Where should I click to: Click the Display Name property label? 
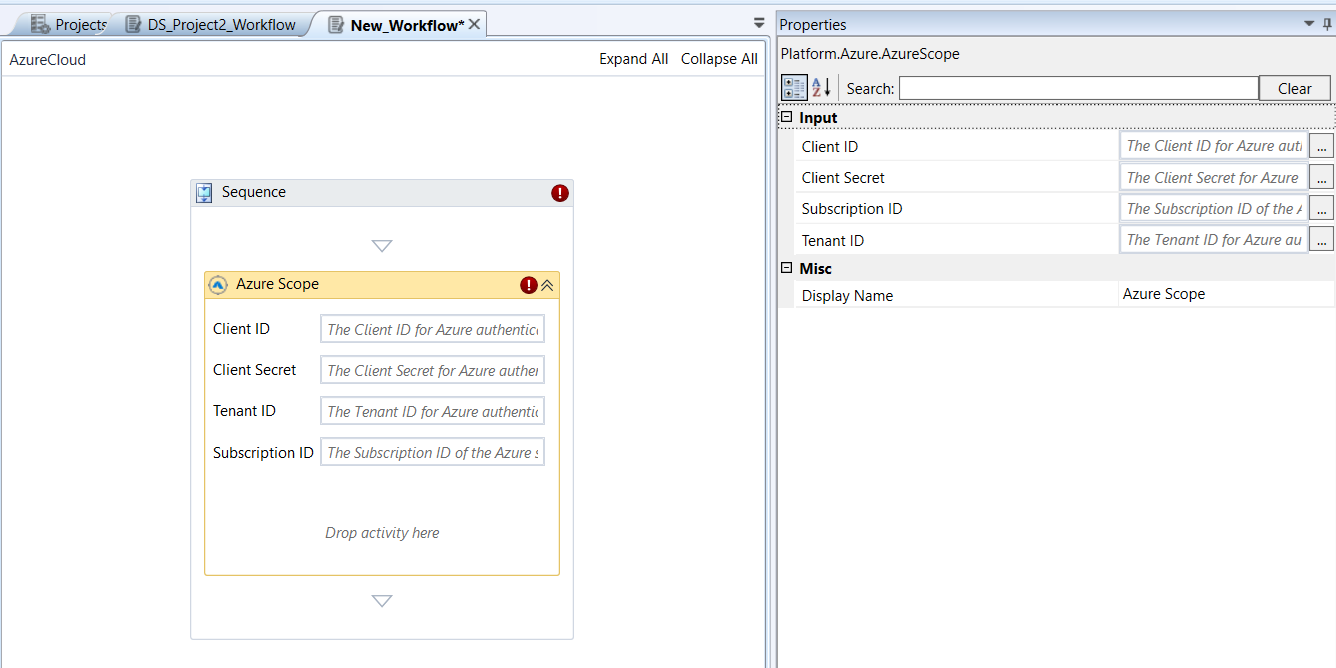[x=847, y=295]
